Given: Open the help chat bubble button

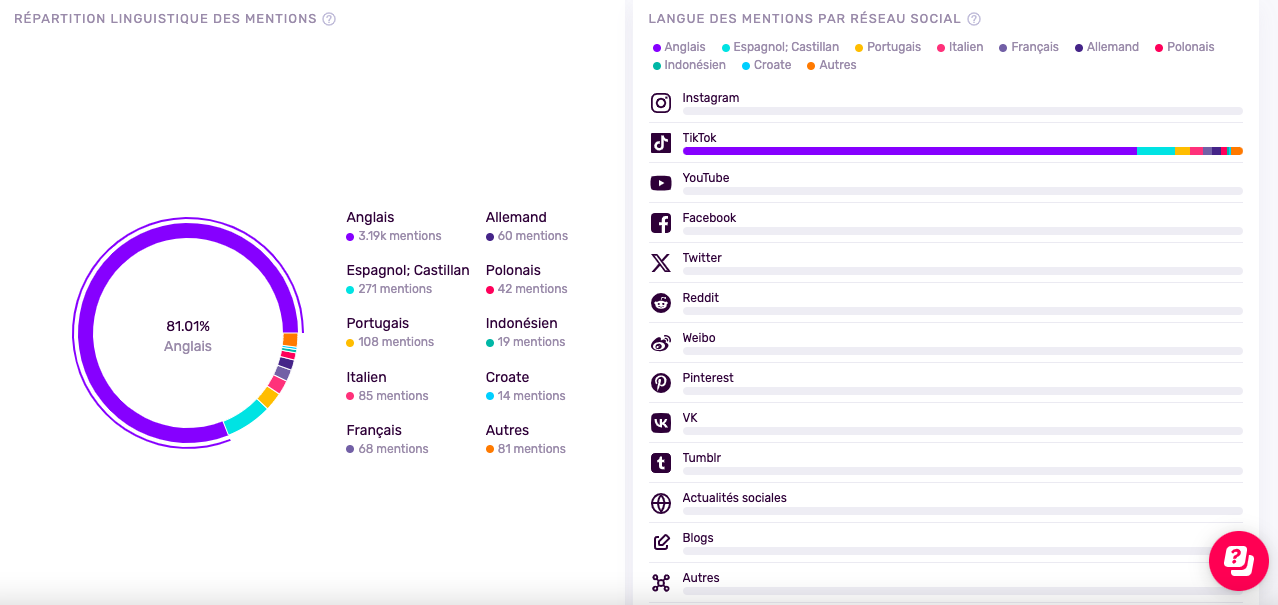Looking at the screenshot, I should 1239,560.
